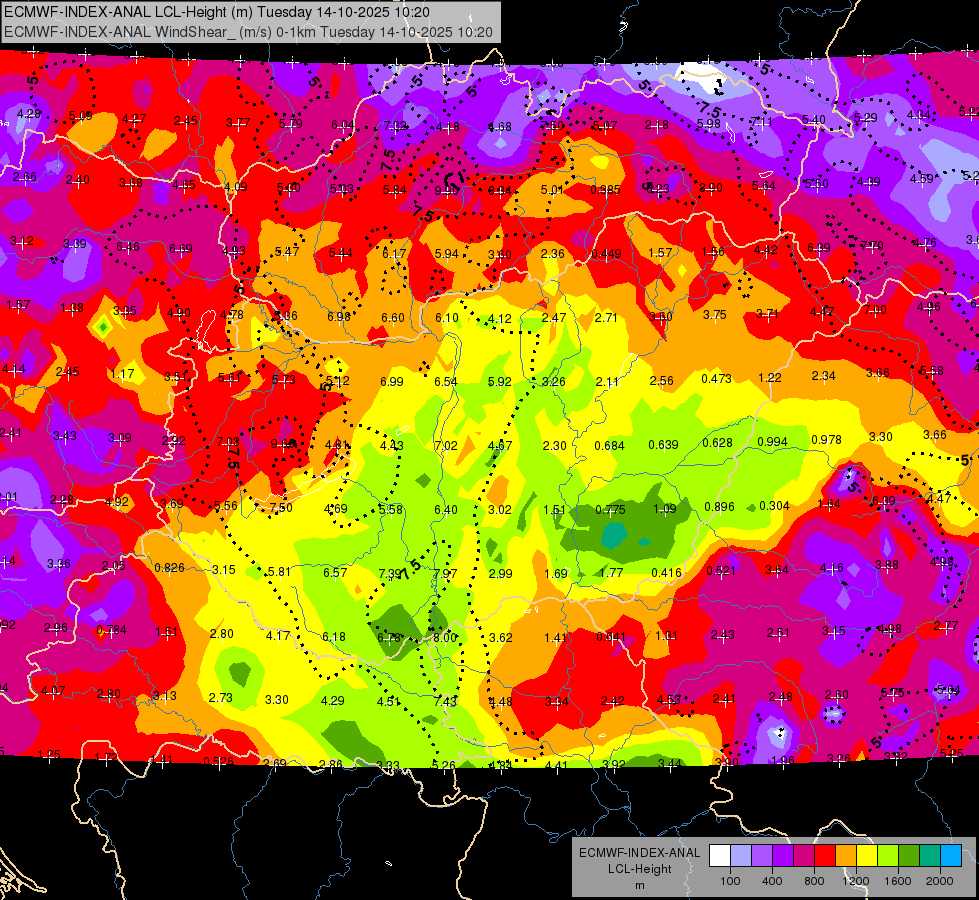Screen dimensions: 979x900
Task: Click the teal legend swatch
Action: pyautogui.click(x=930, y=856)
